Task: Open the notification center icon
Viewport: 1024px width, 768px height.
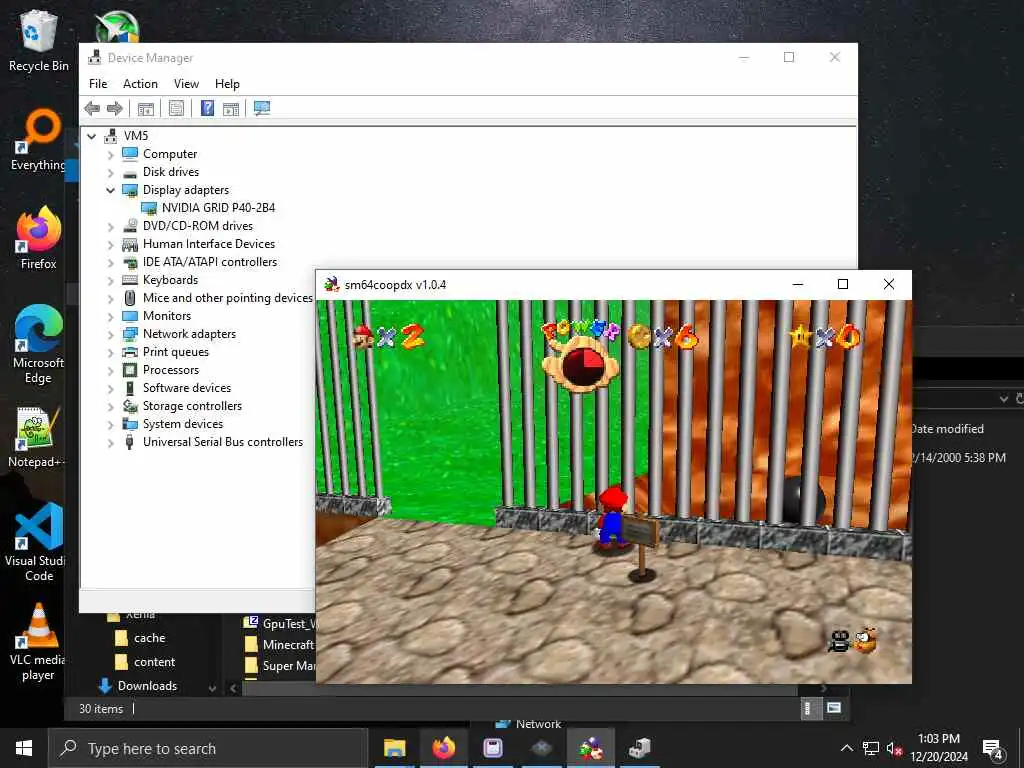Action: click(993, 748)
